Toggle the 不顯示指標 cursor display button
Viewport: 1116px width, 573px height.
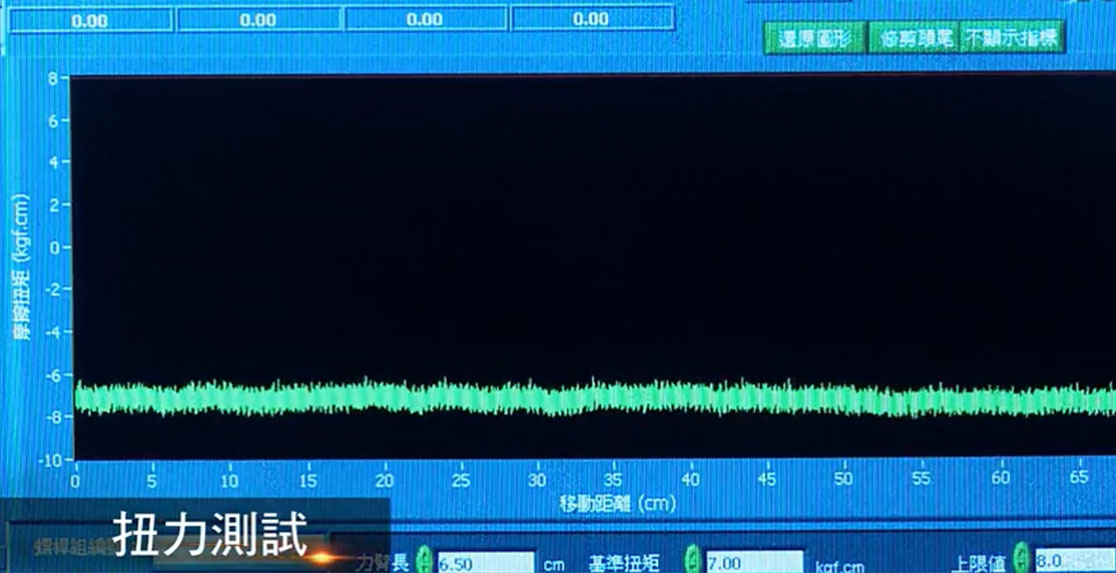[x=1010, y=39]
